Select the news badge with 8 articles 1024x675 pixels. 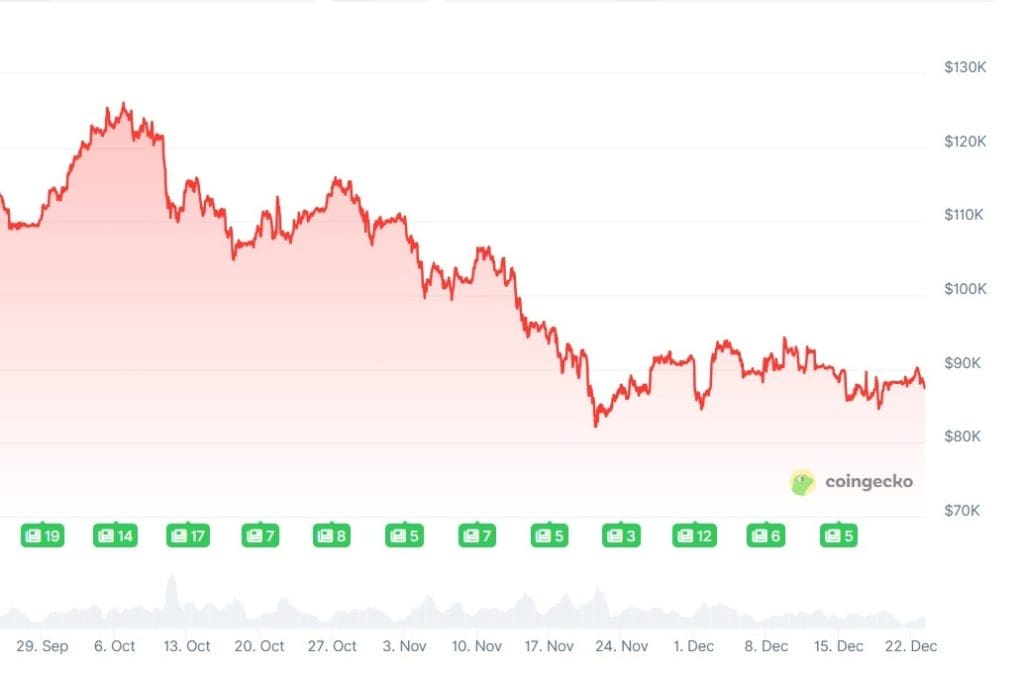[x=332, y=536]
